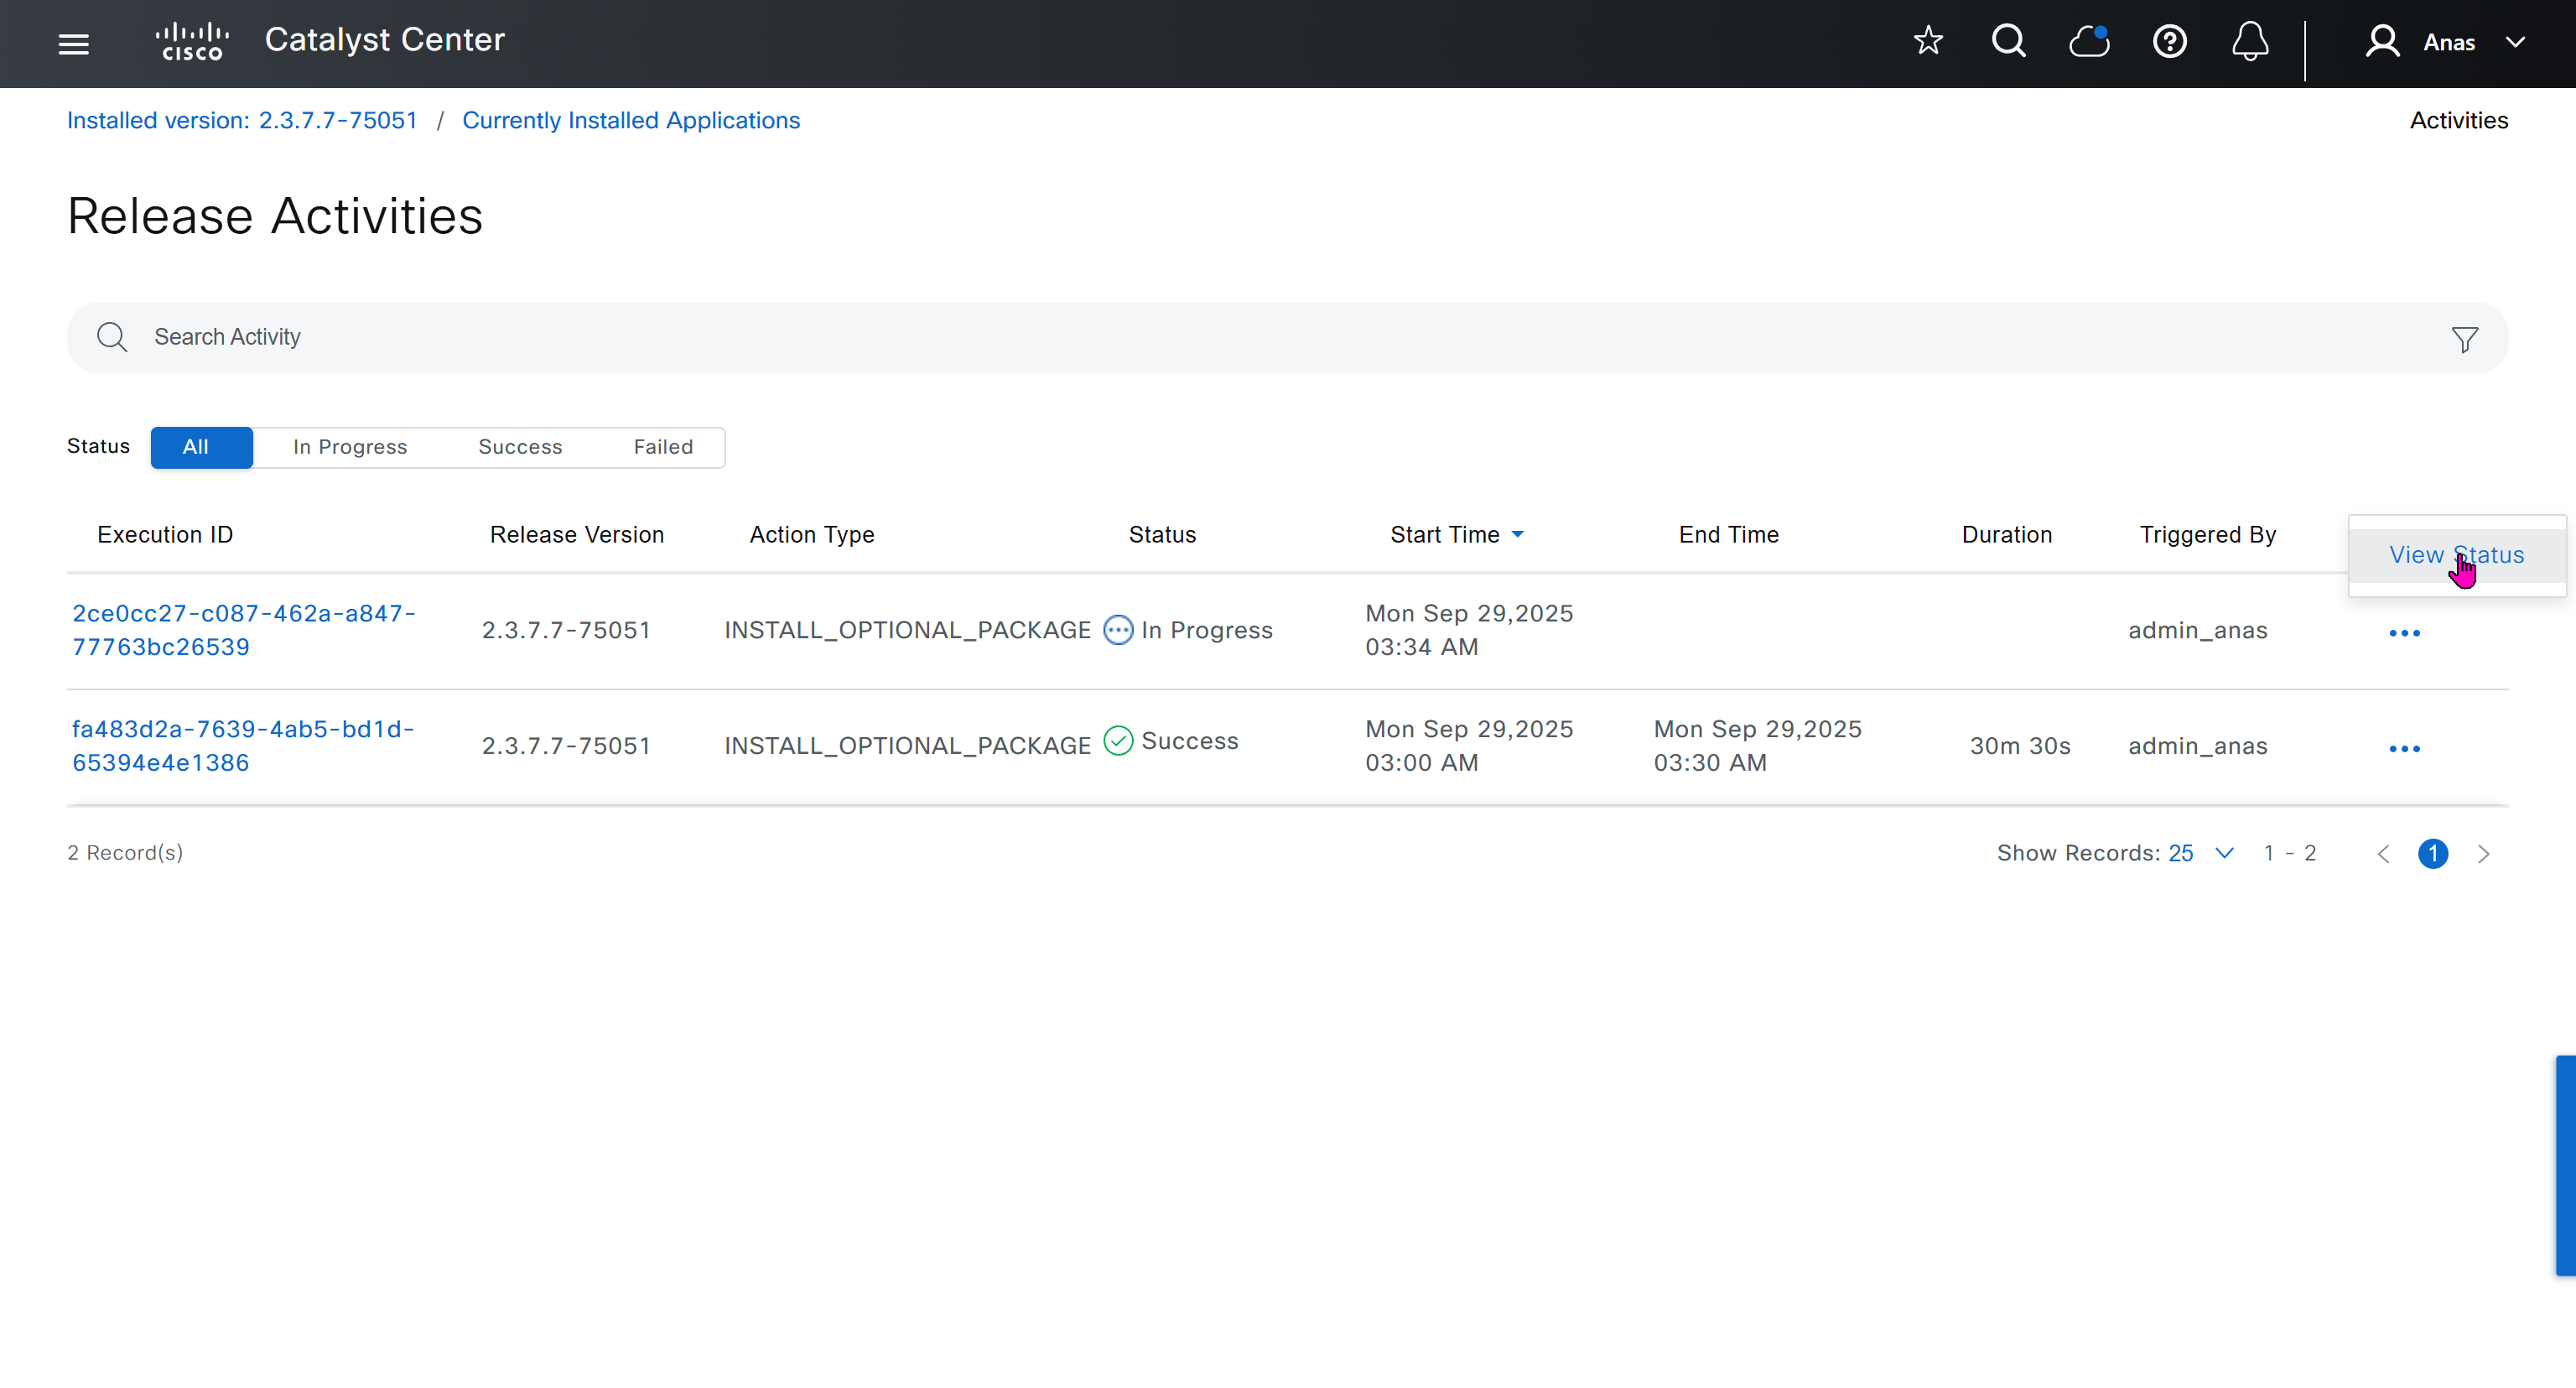
Task: Sort by Start Time column arrow
Action: coord(1517,535)
